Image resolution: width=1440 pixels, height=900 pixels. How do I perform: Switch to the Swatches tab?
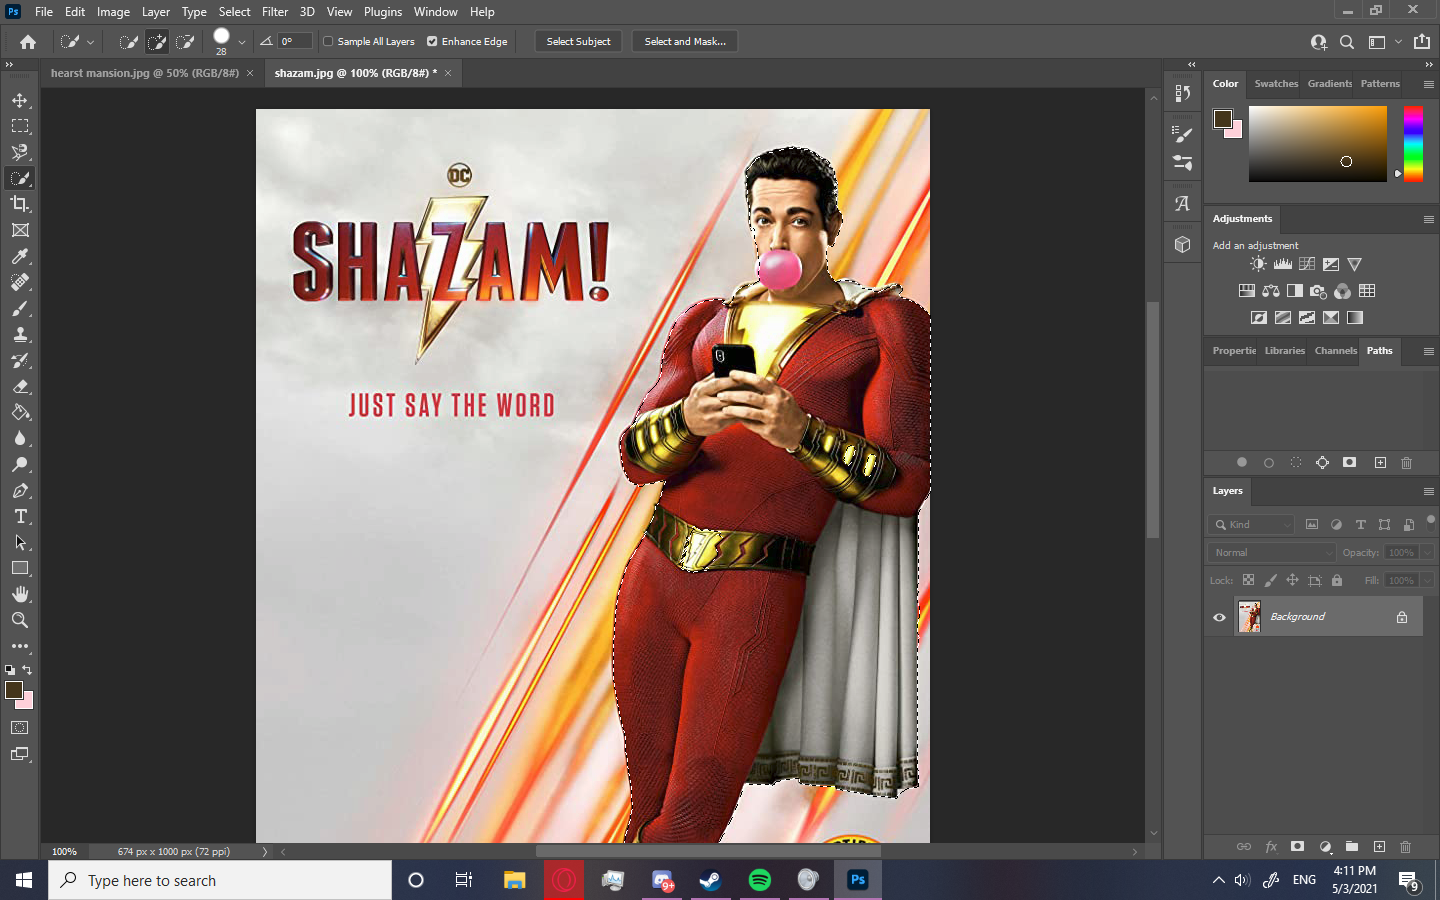(x=1276, y=84)
